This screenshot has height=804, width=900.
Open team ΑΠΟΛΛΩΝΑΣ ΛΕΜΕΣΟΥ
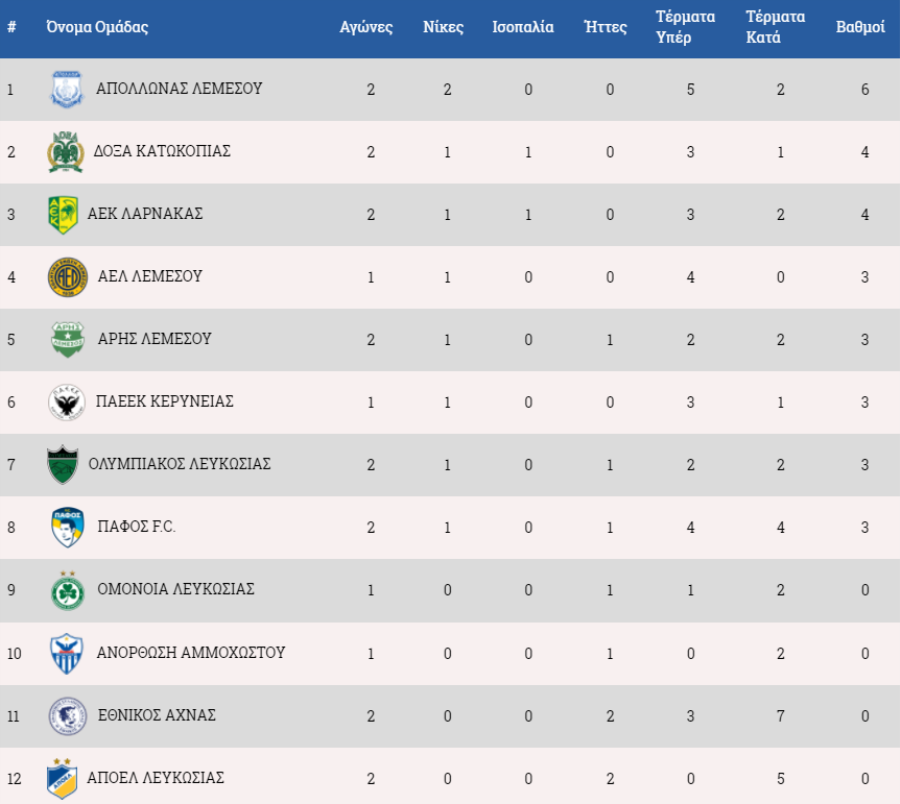pos(179,88)
